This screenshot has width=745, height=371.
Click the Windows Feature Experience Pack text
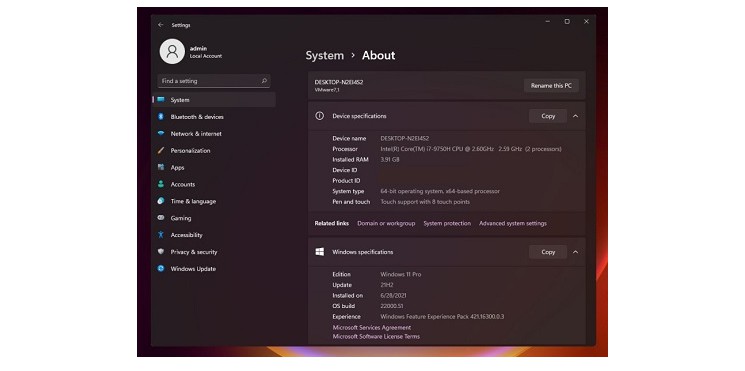pyautogui.click(x=442, y=316)
